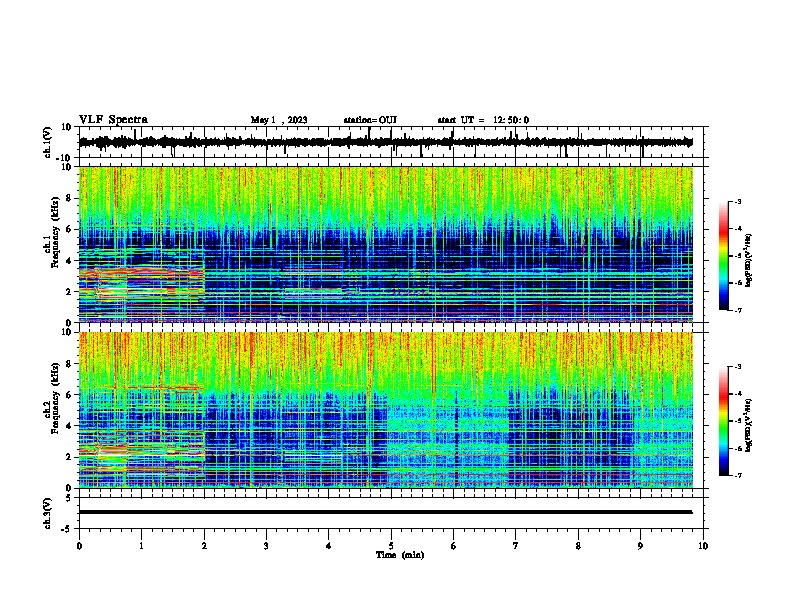Click the "6" kHz tick of ch.1 spectrogram

[x=69, y=230]
